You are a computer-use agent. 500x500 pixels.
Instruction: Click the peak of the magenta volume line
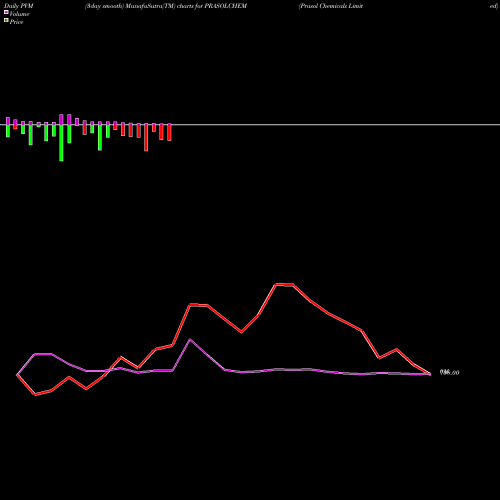coord(190,340)
